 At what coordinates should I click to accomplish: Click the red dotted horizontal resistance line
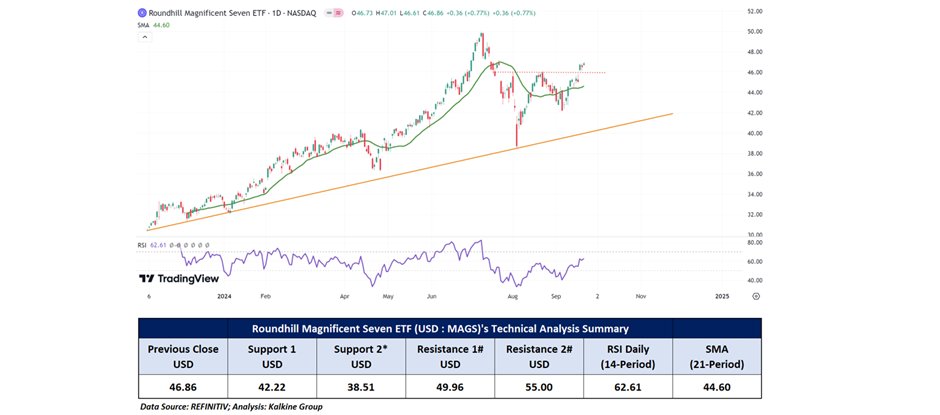point(549,73)
